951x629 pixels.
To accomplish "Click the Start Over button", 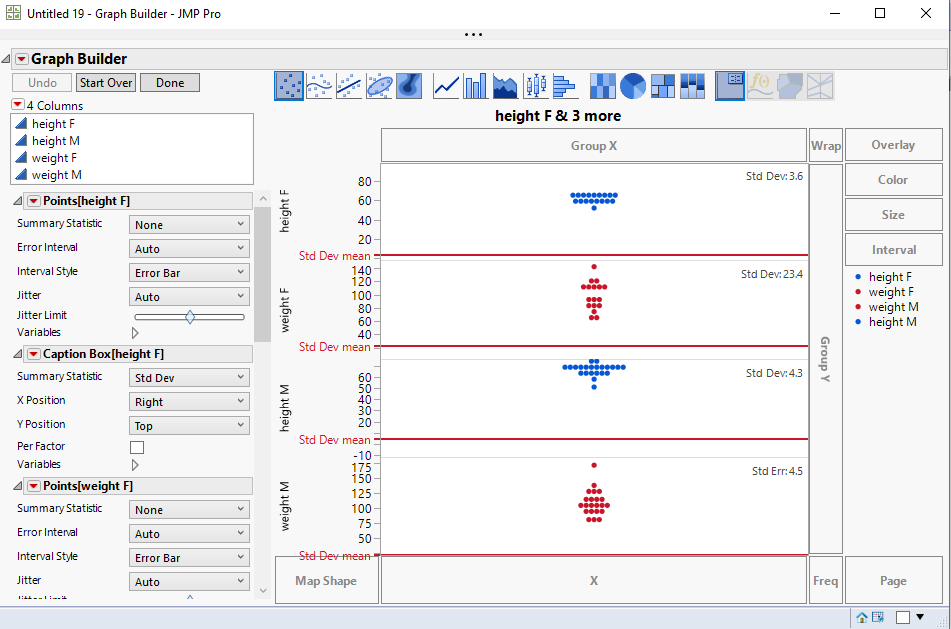I will [106, 82].
